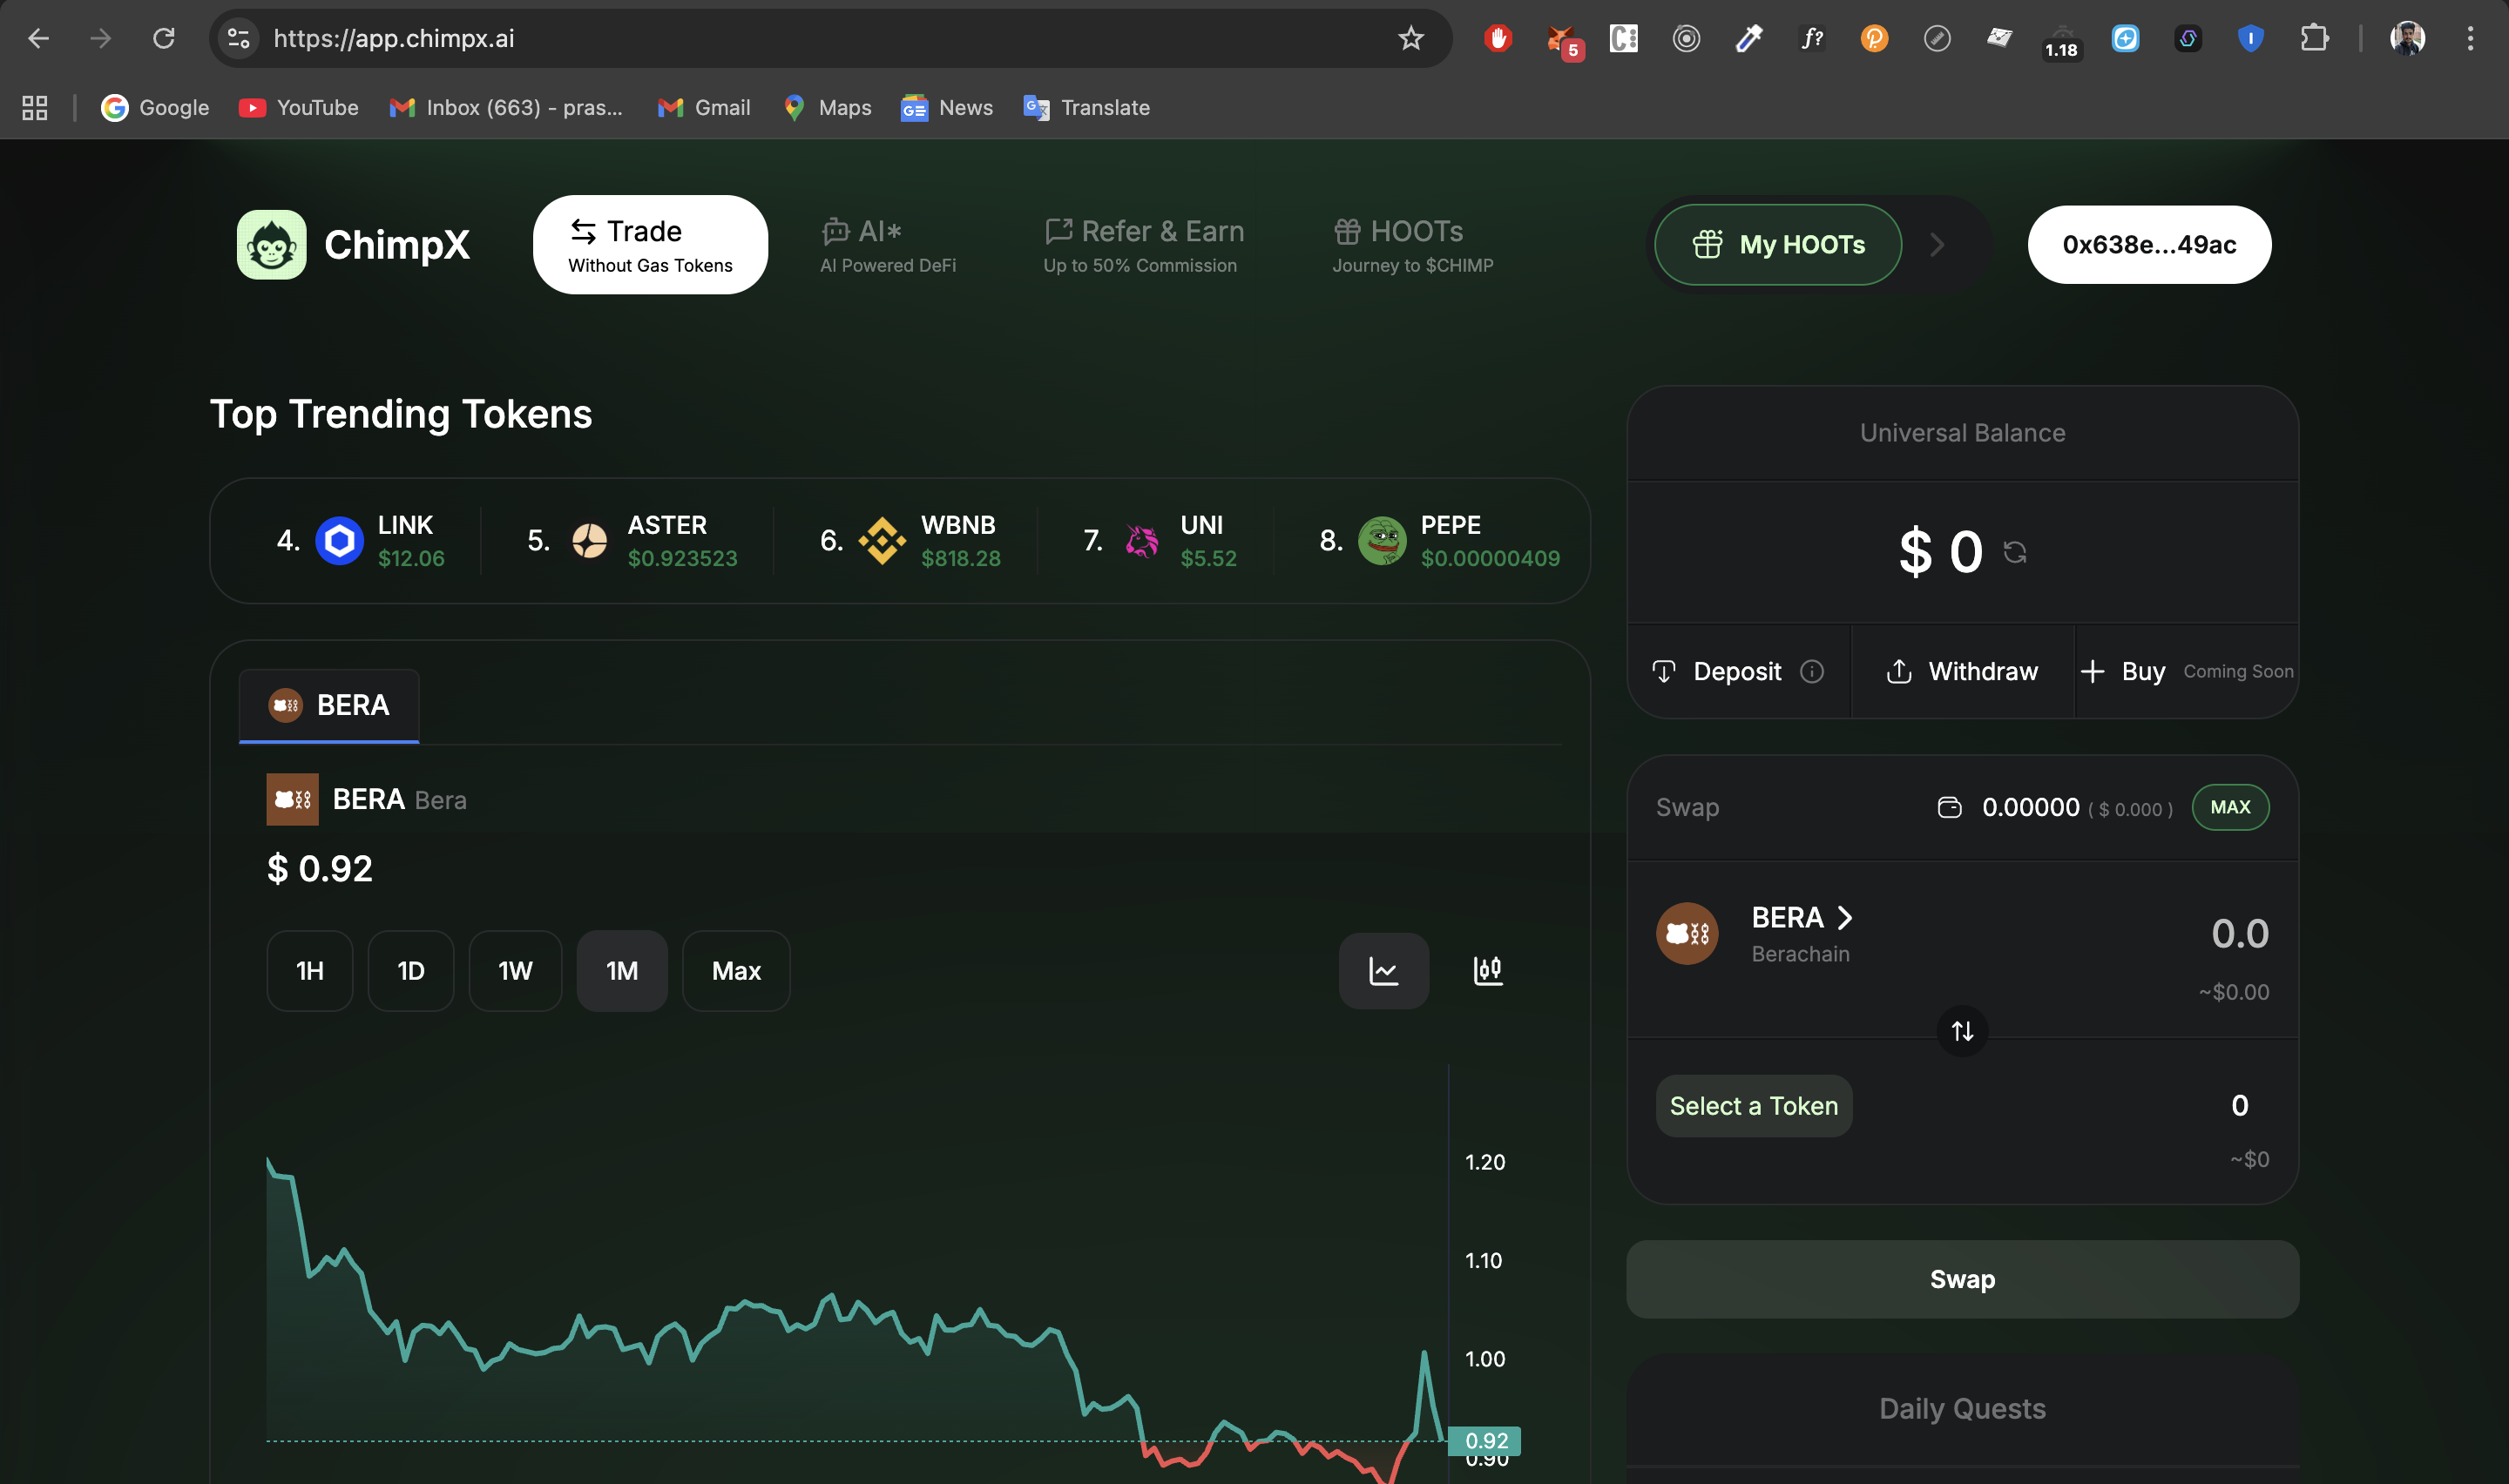Select the Max timeframe option
Screen dimensions: 2509x1484
click(x=735, y=970)
